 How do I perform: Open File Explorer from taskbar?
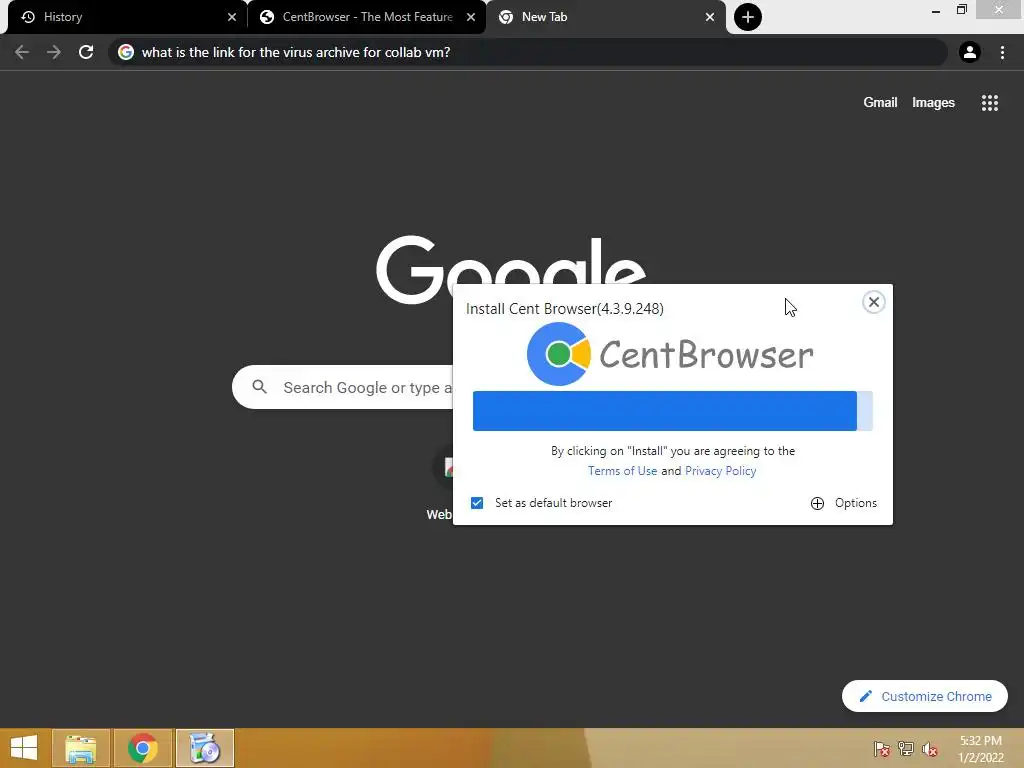tap(81, 748)
